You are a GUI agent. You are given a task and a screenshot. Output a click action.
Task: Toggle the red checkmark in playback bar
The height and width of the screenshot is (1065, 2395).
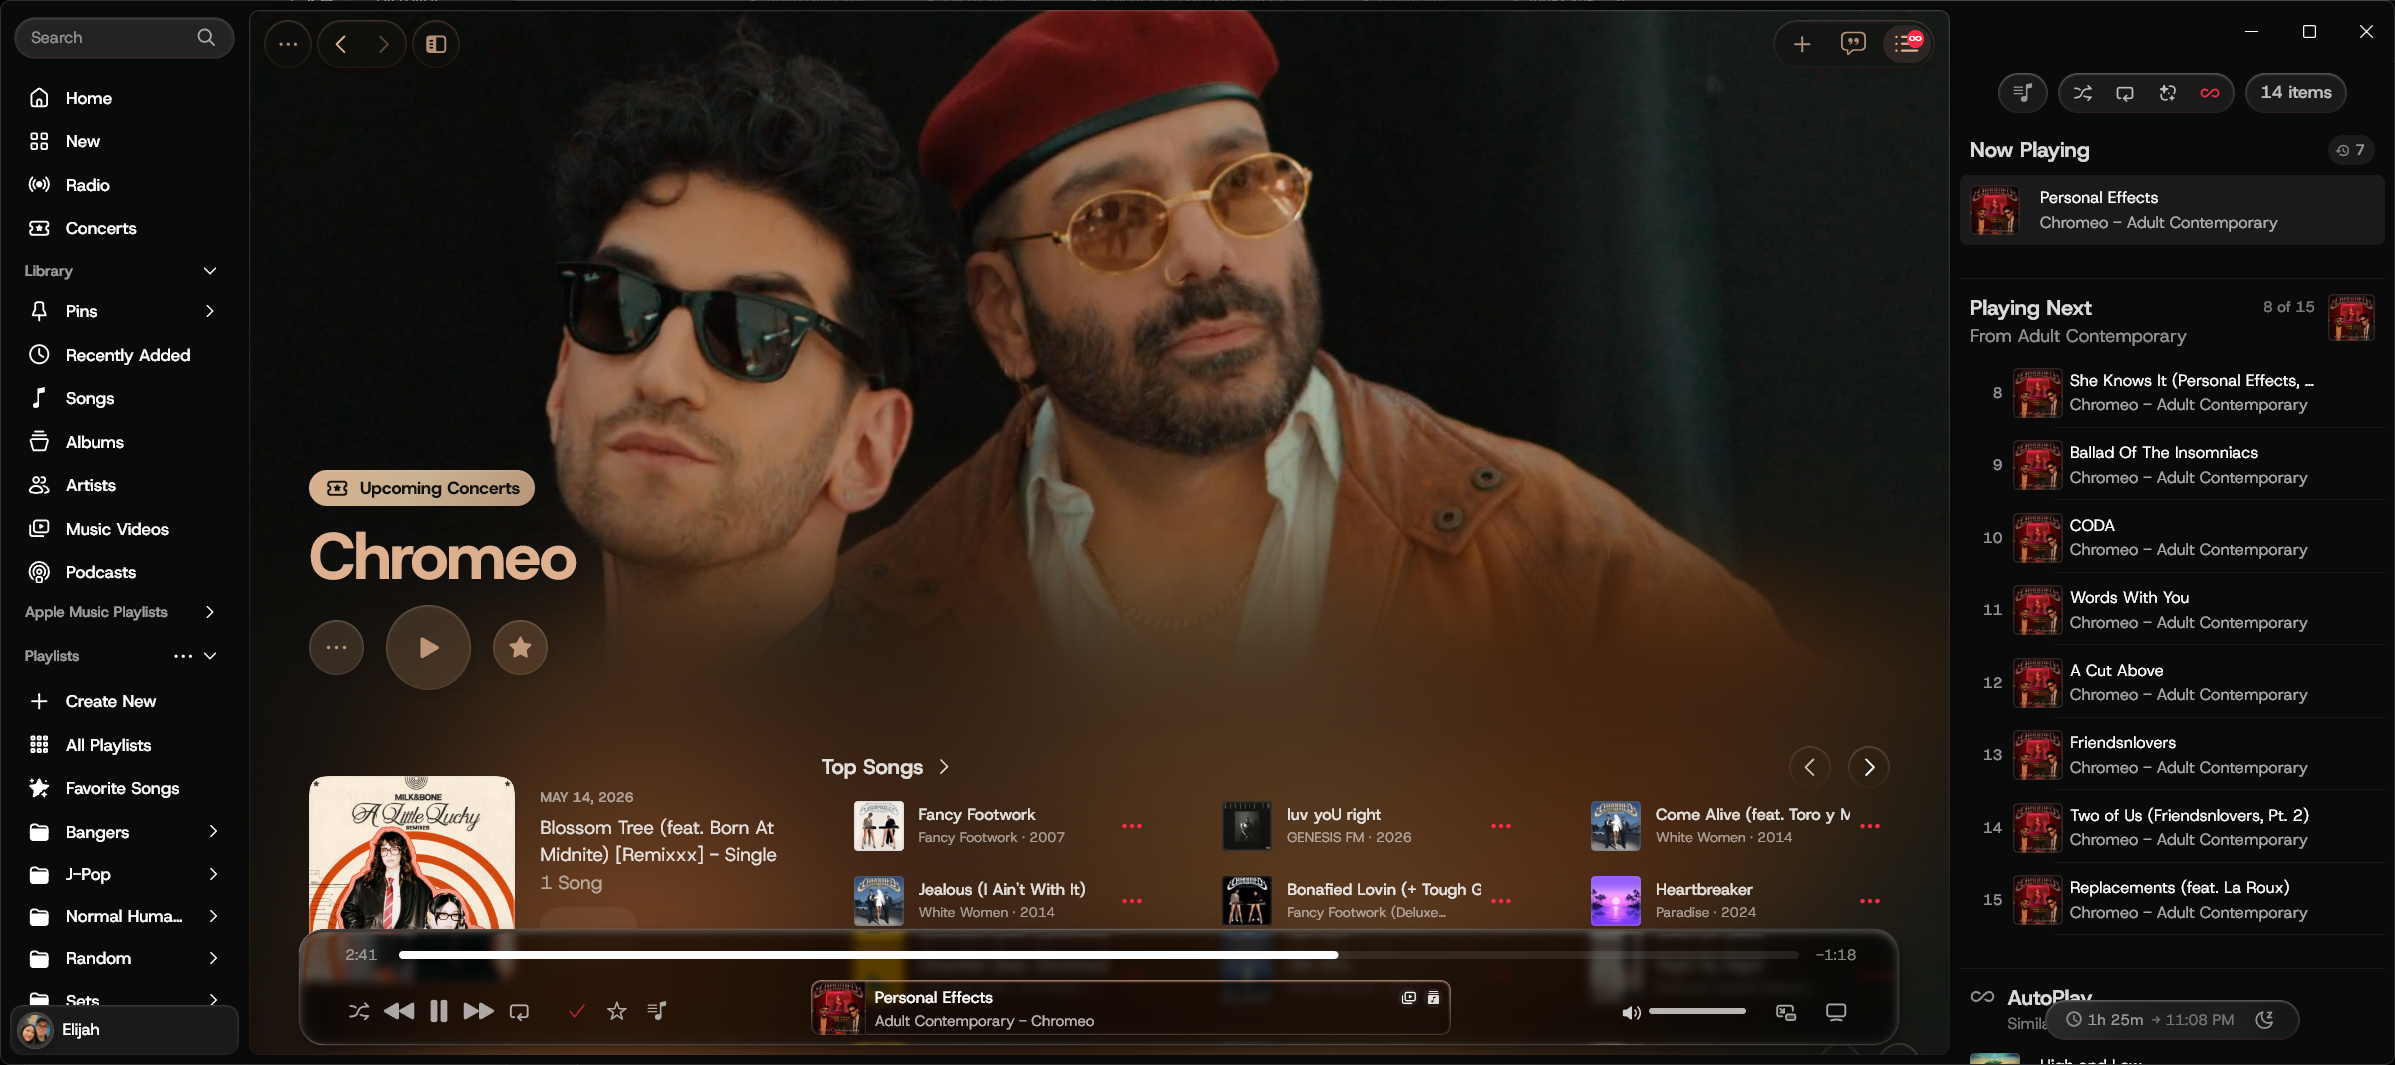(x=577, y=1011)
